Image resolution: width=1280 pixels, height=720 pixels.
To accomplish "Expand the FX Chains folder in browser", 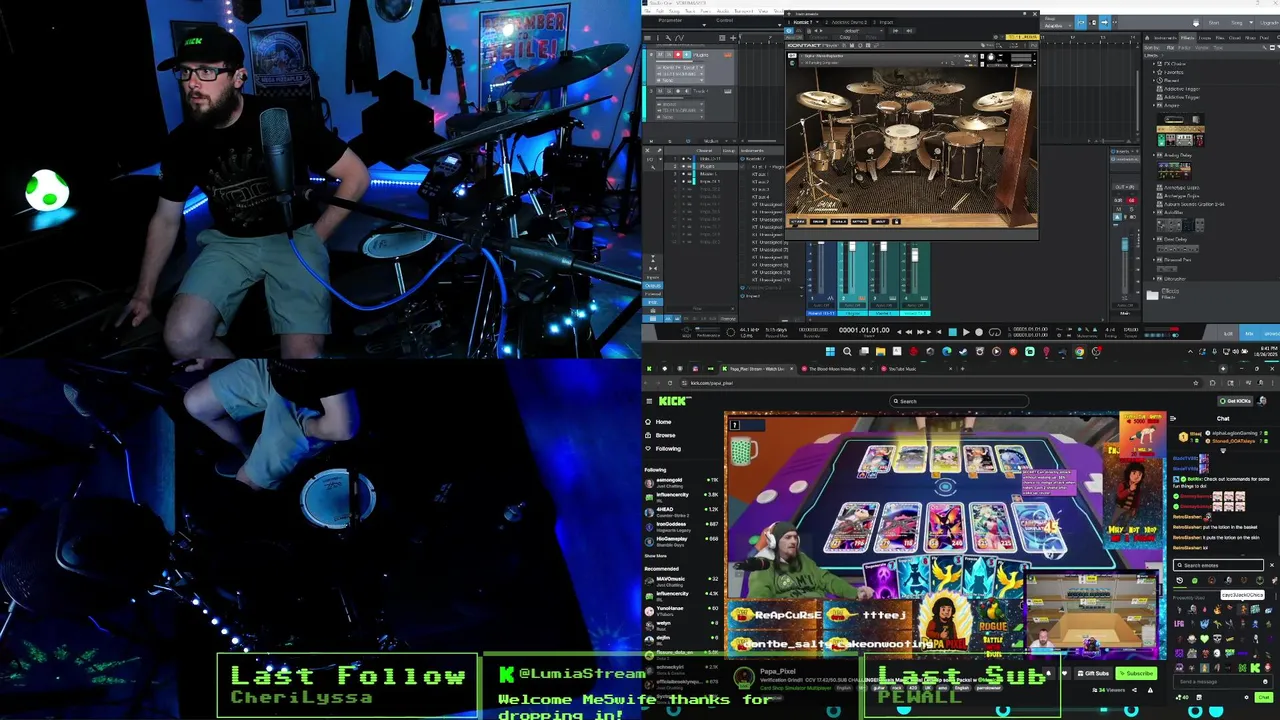I will [x=1154, y=64].
